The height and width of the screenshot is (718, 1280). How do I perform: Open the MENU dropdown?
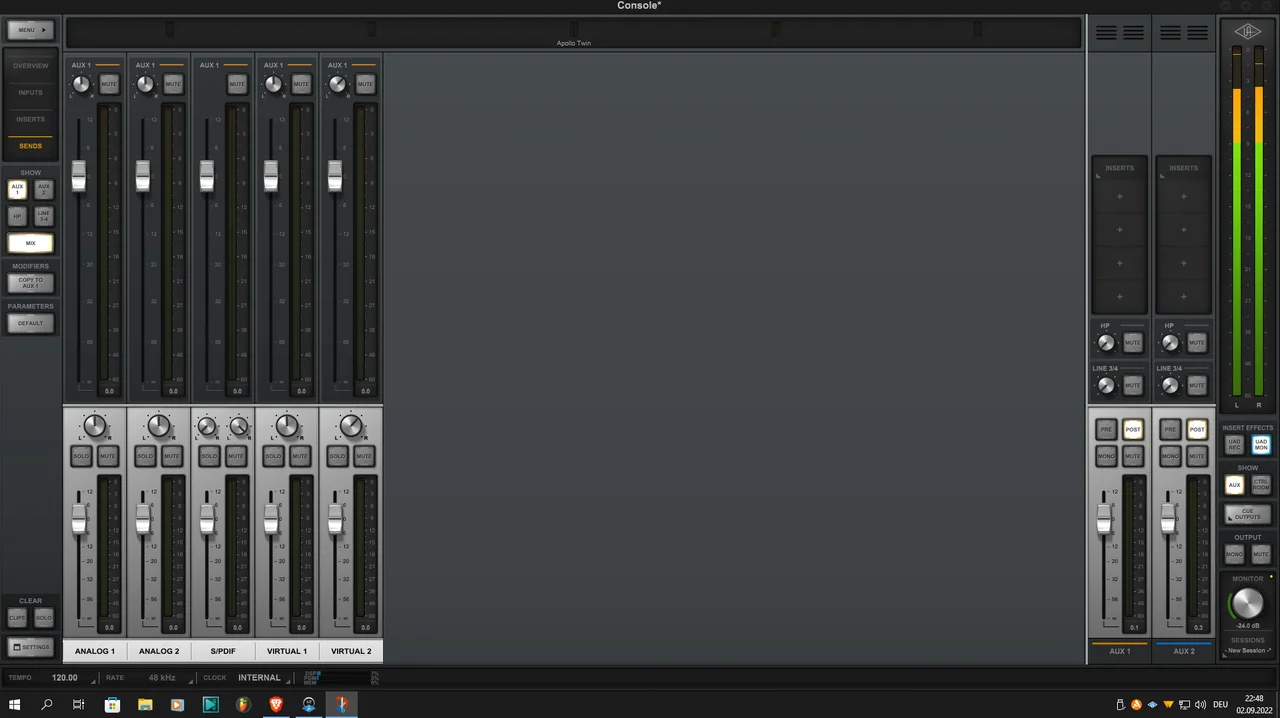click(x=30, y=30)
